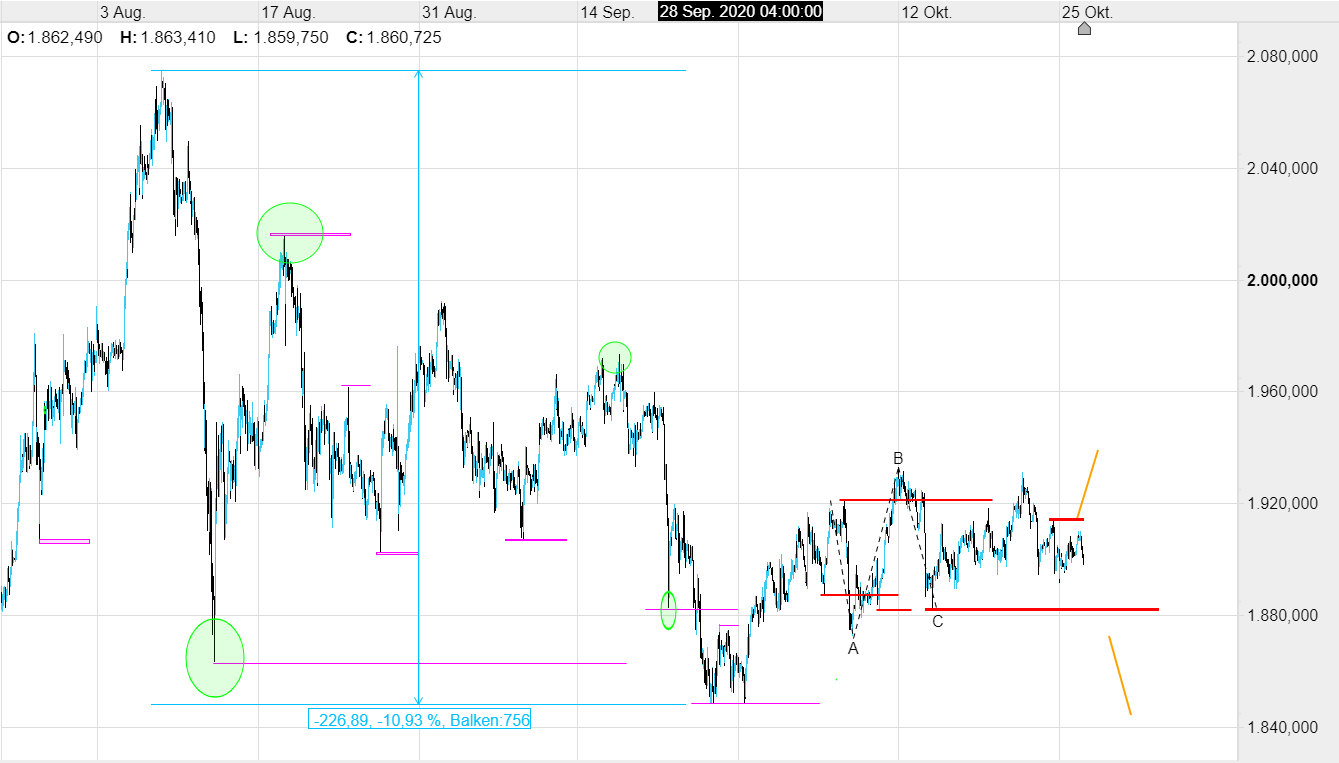Click the low value L:1.859,750
1339x763 pixels.
[281, 37]
